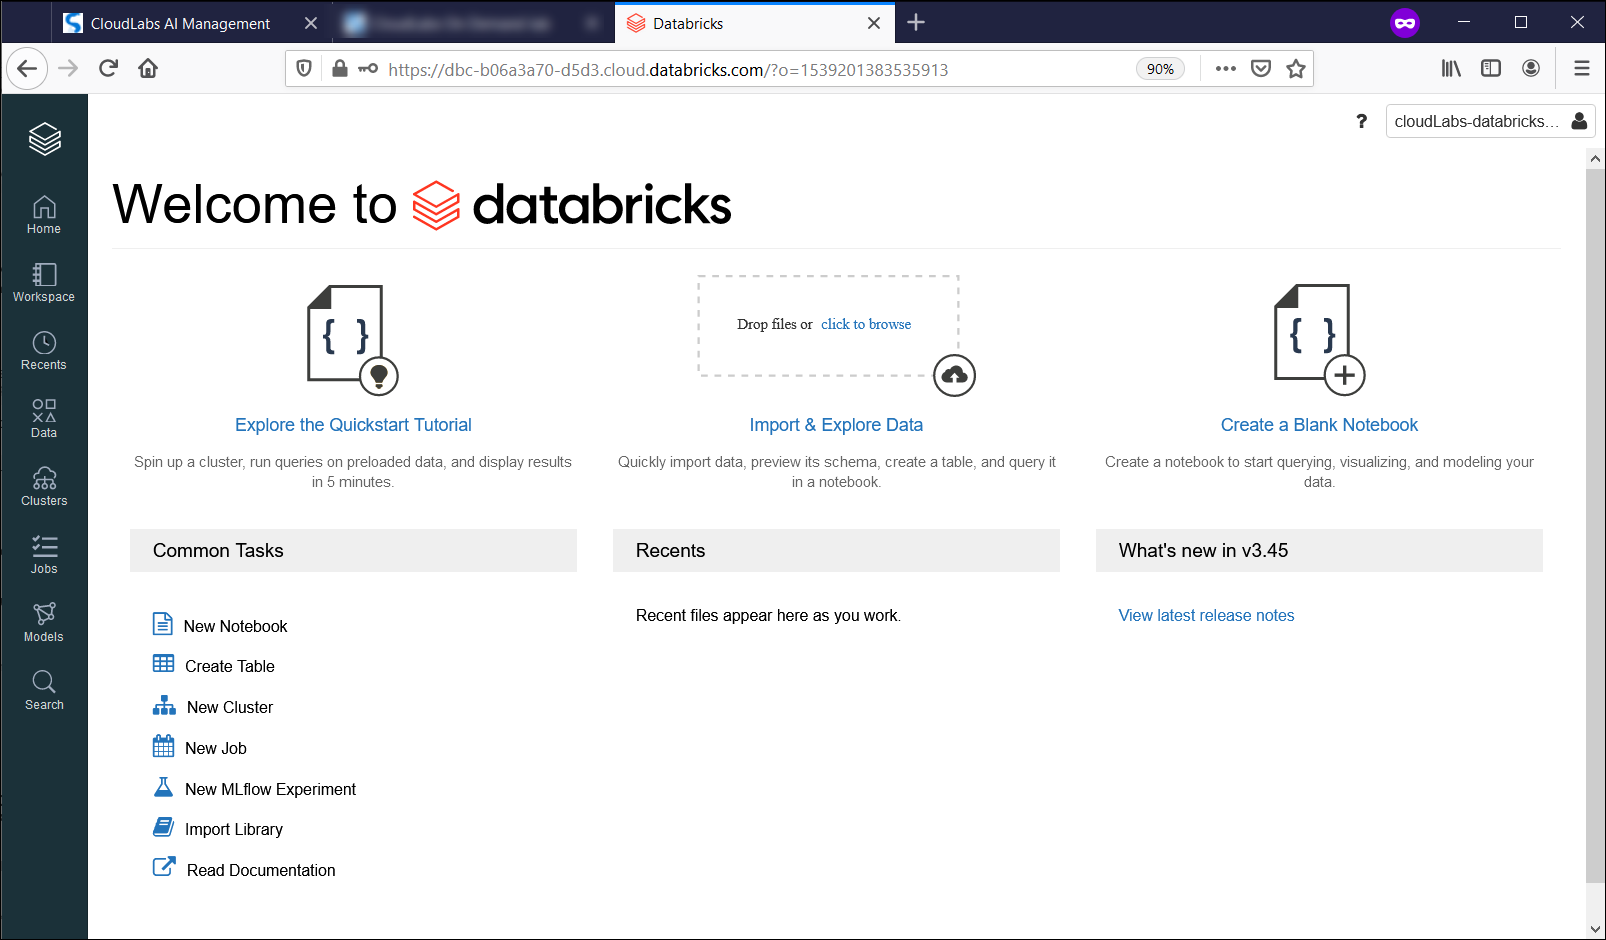
Task: Select Create Table under Common Tasks
Action: [x=230, y=666]
